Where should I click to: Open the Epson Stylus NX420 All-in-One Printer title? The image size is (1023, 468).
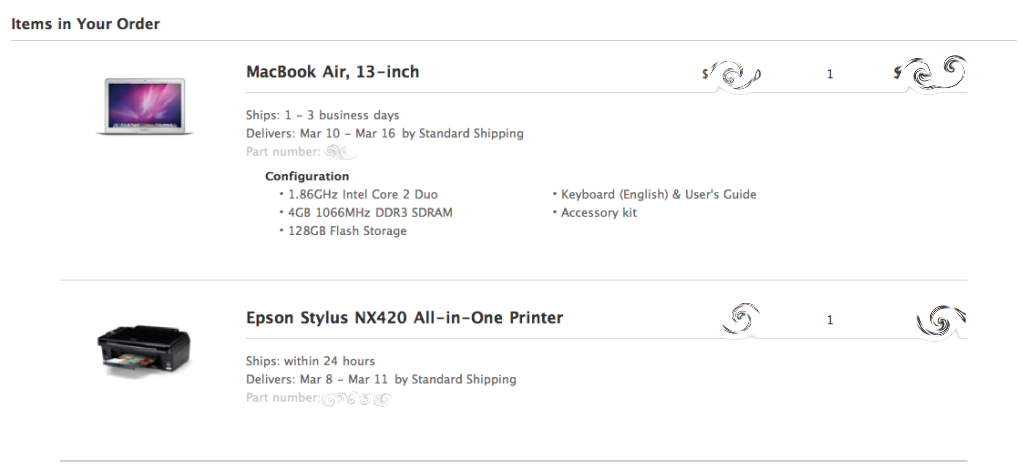coord(404,318)
